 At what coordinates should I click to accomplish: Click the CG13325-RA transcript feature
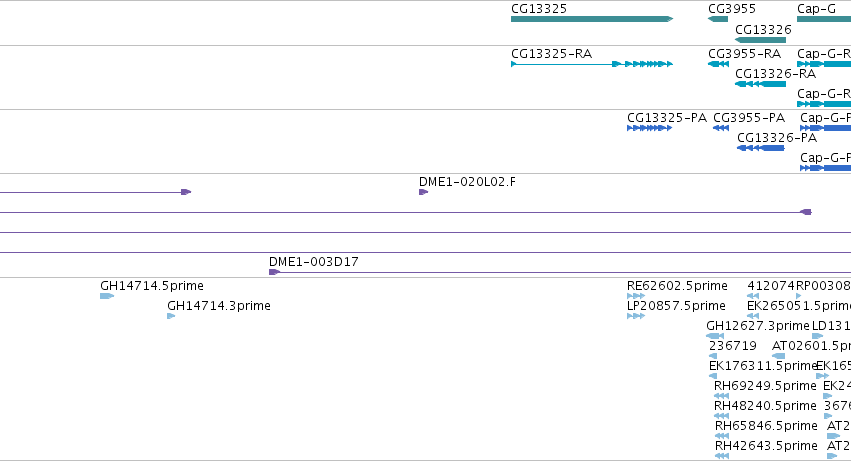[x=592, y=64]
